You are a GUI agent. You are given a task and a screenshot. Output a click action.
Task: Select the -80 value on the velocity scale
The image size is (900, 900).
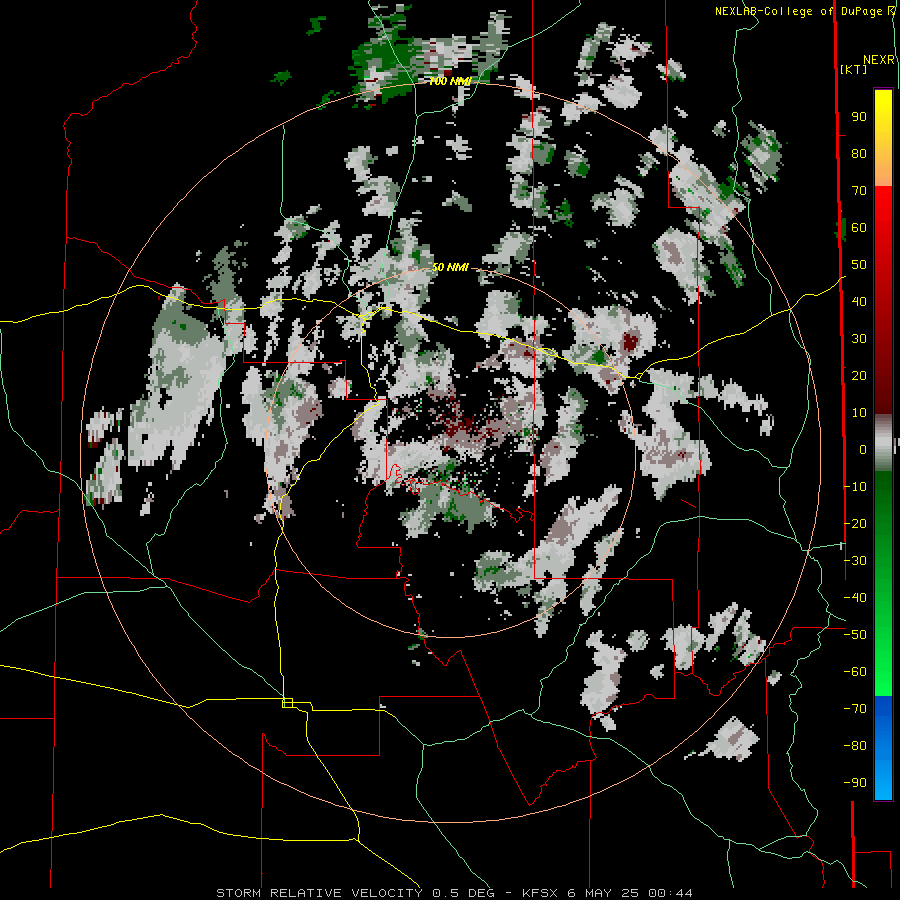click(855, 746)
